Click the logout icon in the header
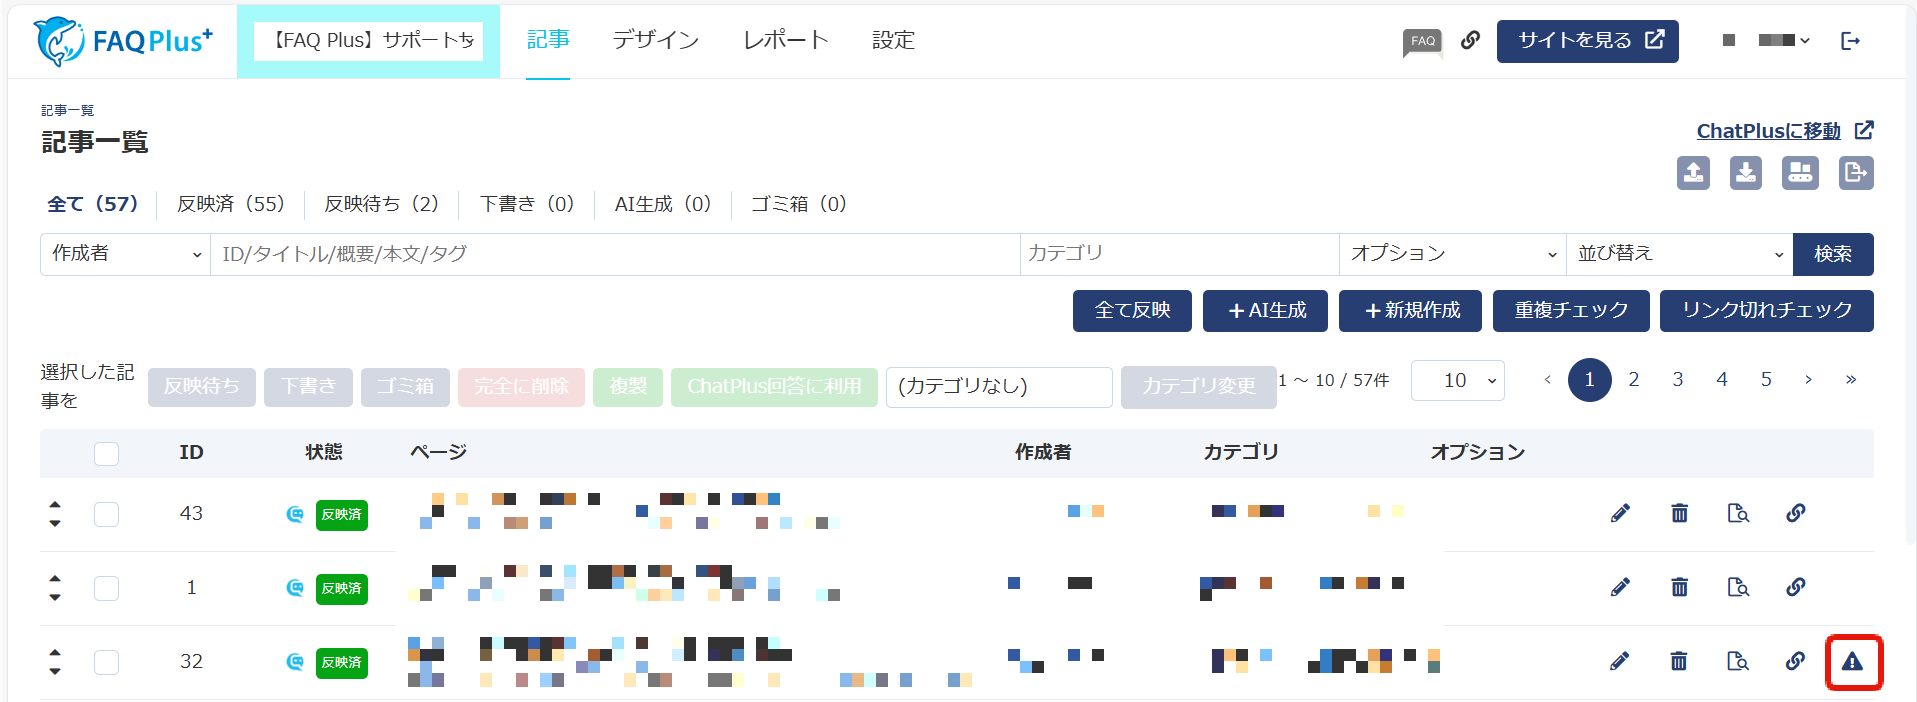This screenshot has width=1917, height=702. (x=1850, y=41)
